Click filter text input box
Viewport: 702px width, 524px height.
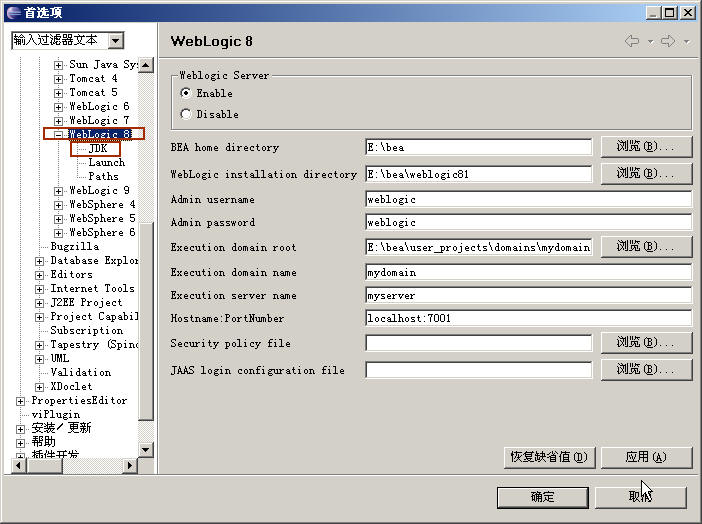60,40
